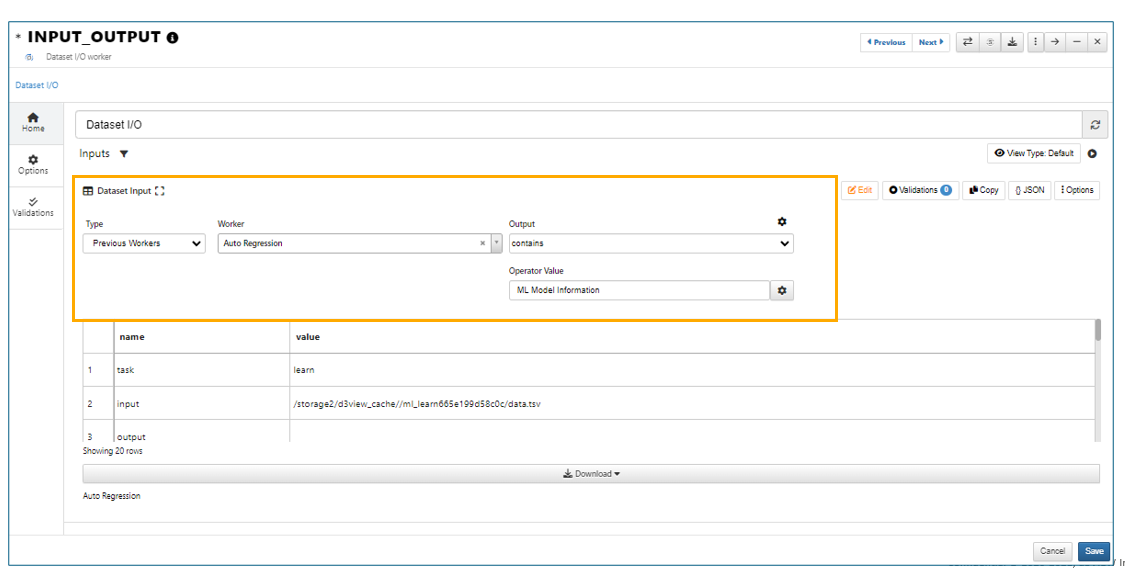The image size is (1125, 577).
Task: Click the orange Edit button
Action: (859, 190)
